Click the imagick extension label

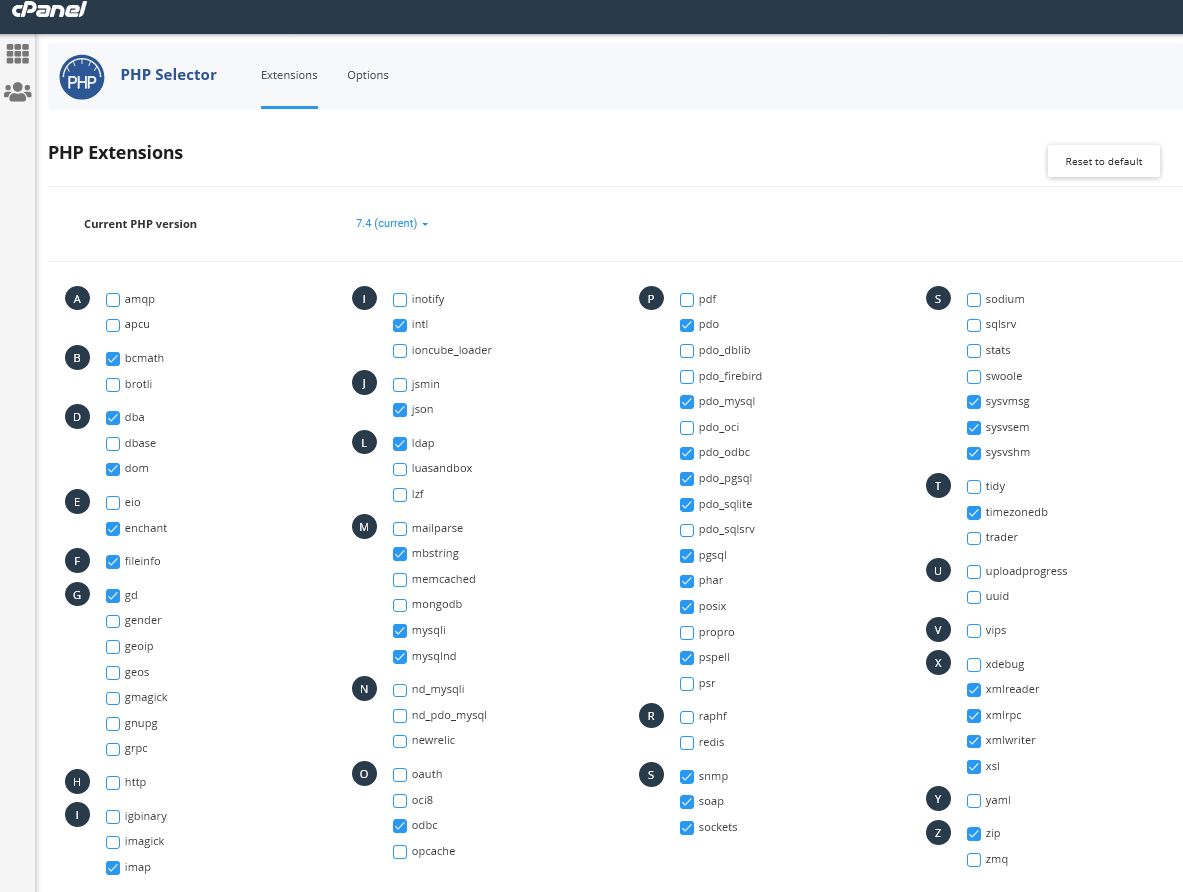[x=144, y=842]
